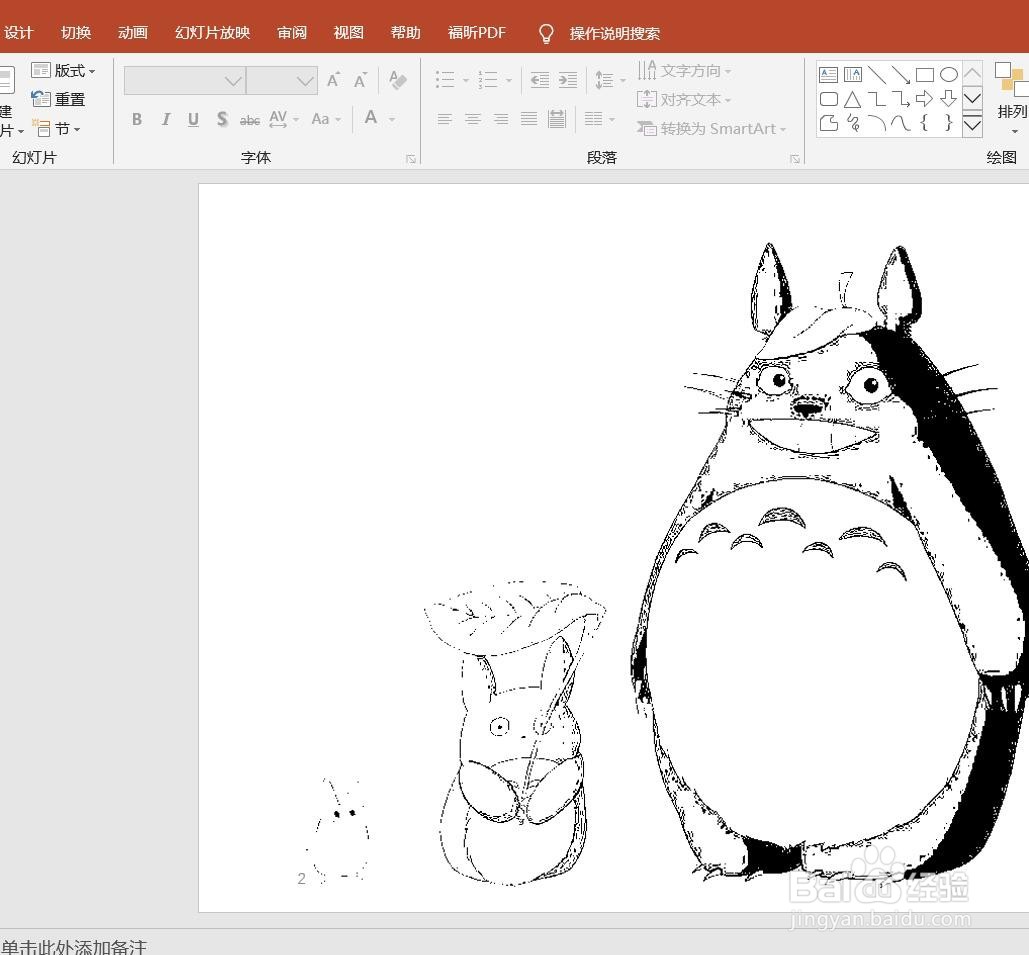Click the increase indent icon
Screen dimensions: 1029x955
tap(568, 80)
